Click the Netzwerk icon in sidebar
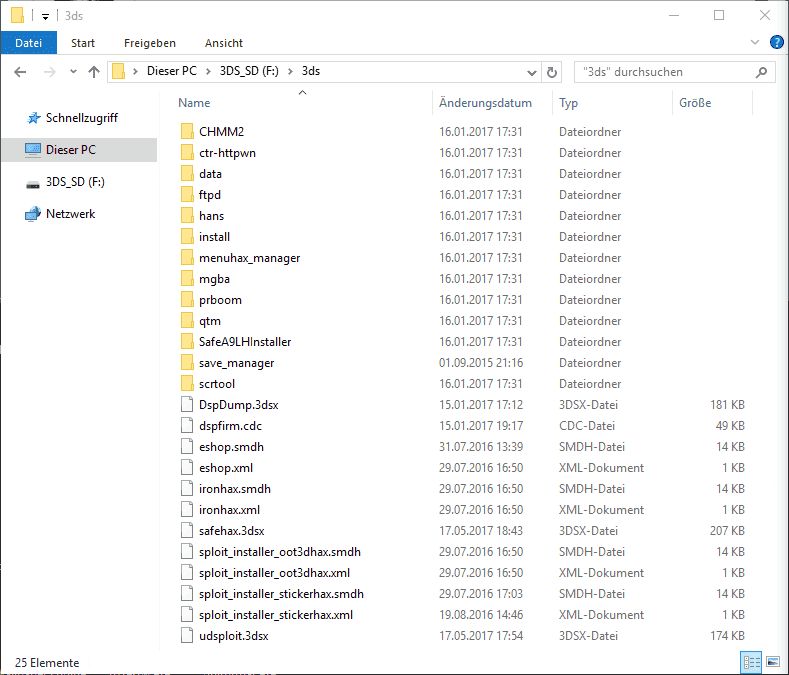Screen dimensions: 789x675 [33, 214]
